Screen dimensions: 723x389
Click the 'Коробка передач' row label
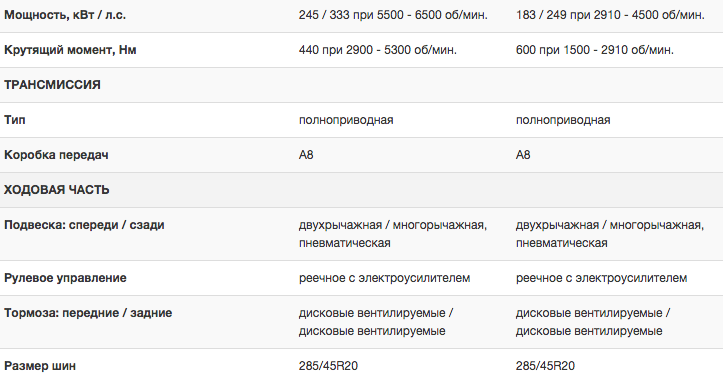click(x=56, y=155)
